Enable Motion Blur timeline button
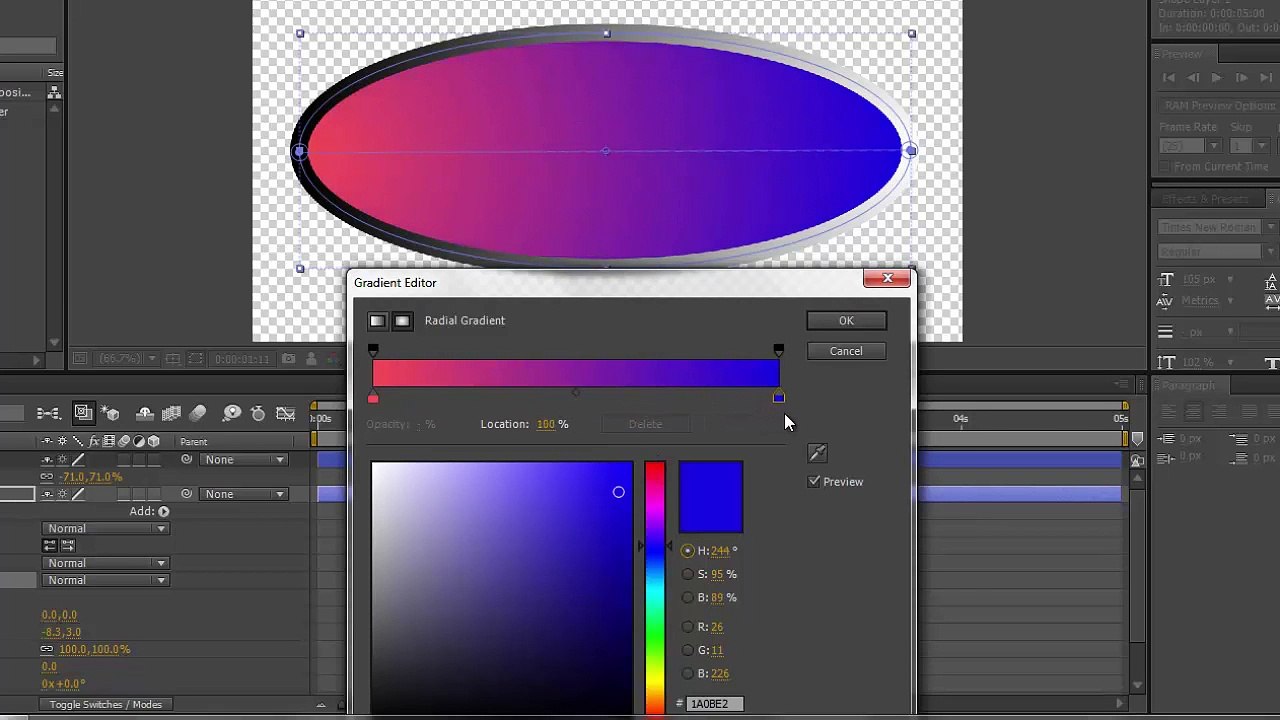The height and width of the screenshot is (720, 1280). tap(198, 413)
